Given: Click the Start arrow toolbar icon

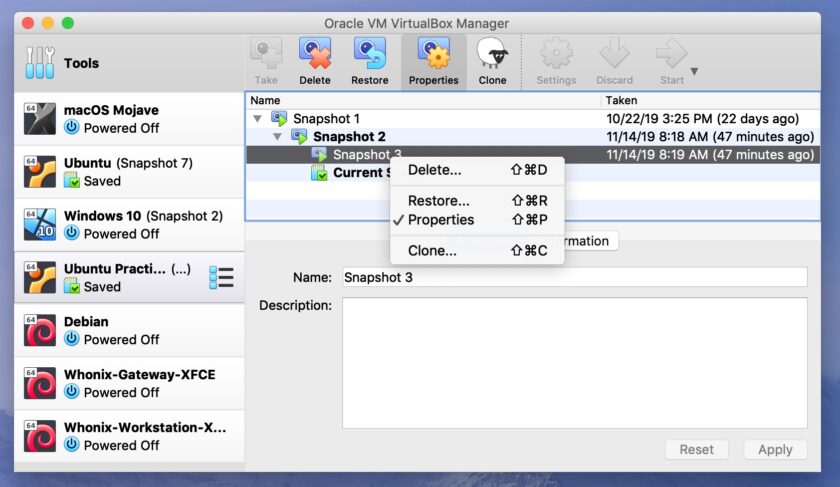Looking at the screenshot, I should point(671,54).
